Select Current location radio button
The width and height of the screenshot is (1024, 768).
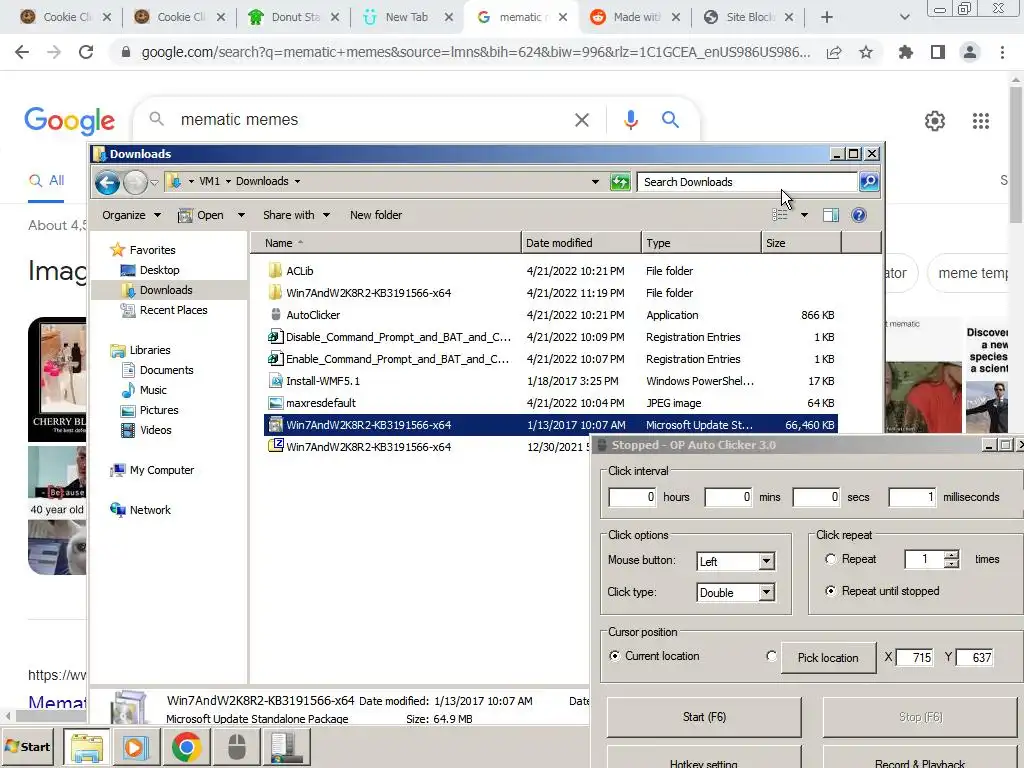614,656
